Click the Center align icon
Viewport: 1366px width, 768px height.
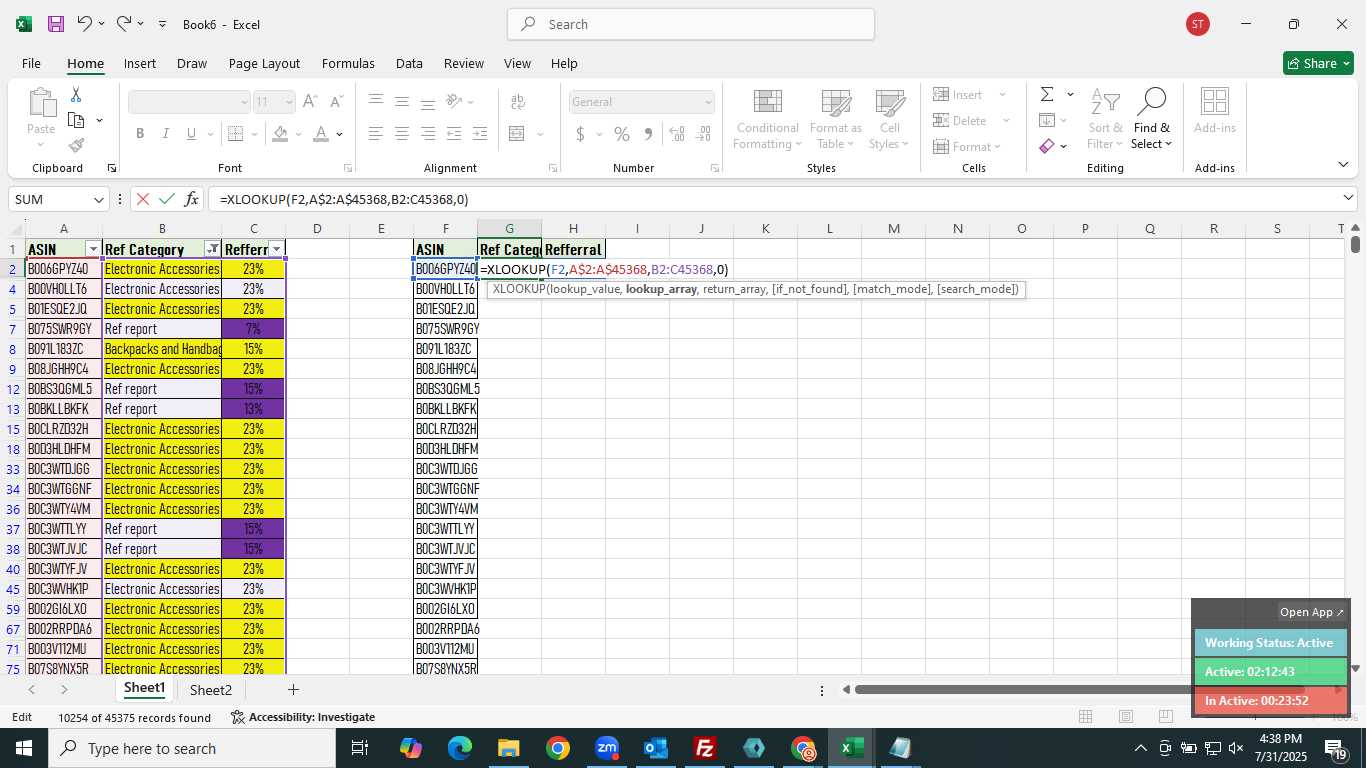pyautogui.click(x=402, y=134)
